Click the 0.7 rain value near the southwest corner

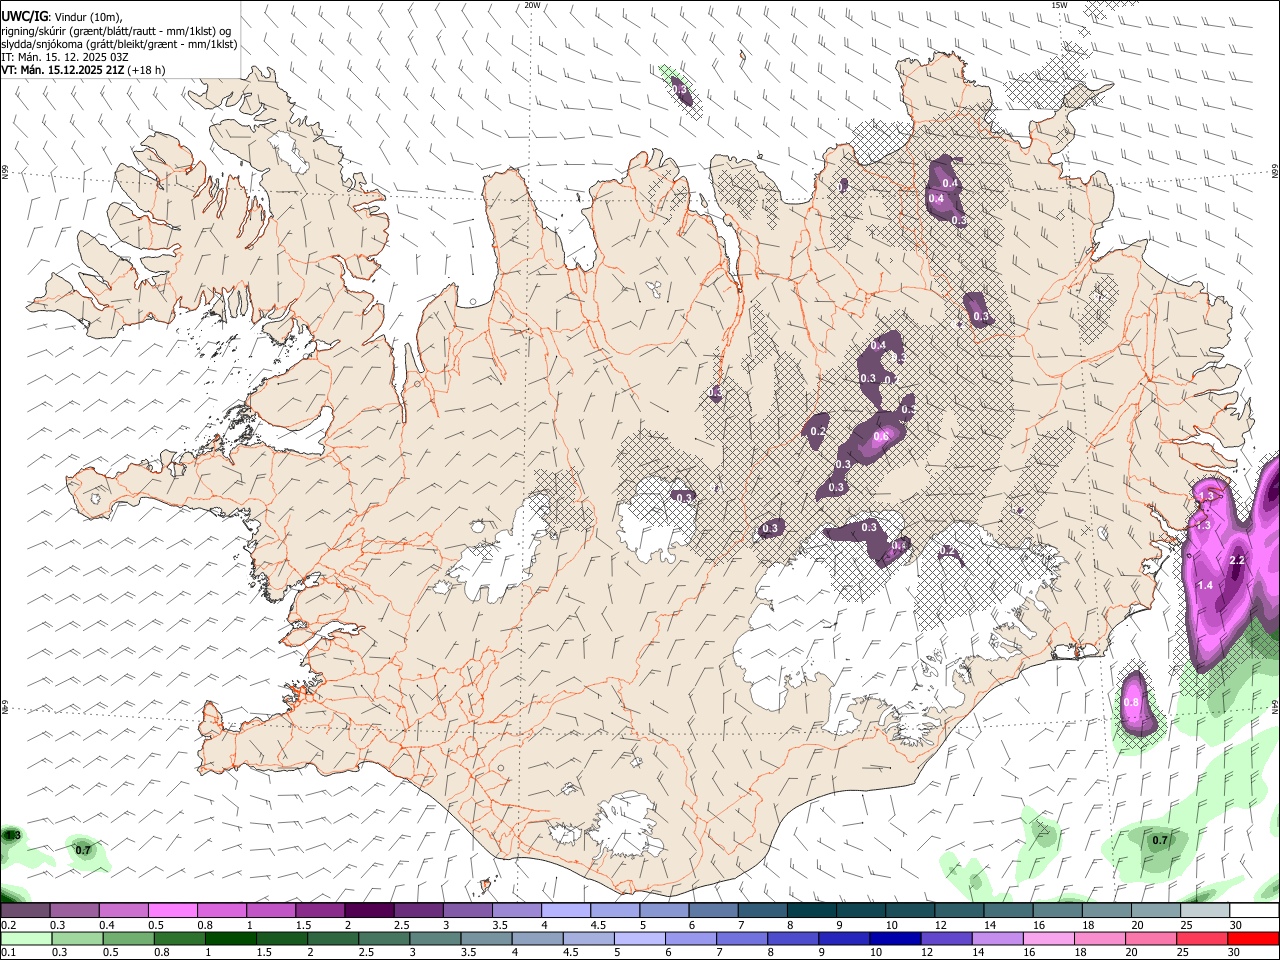click(83, 850)
